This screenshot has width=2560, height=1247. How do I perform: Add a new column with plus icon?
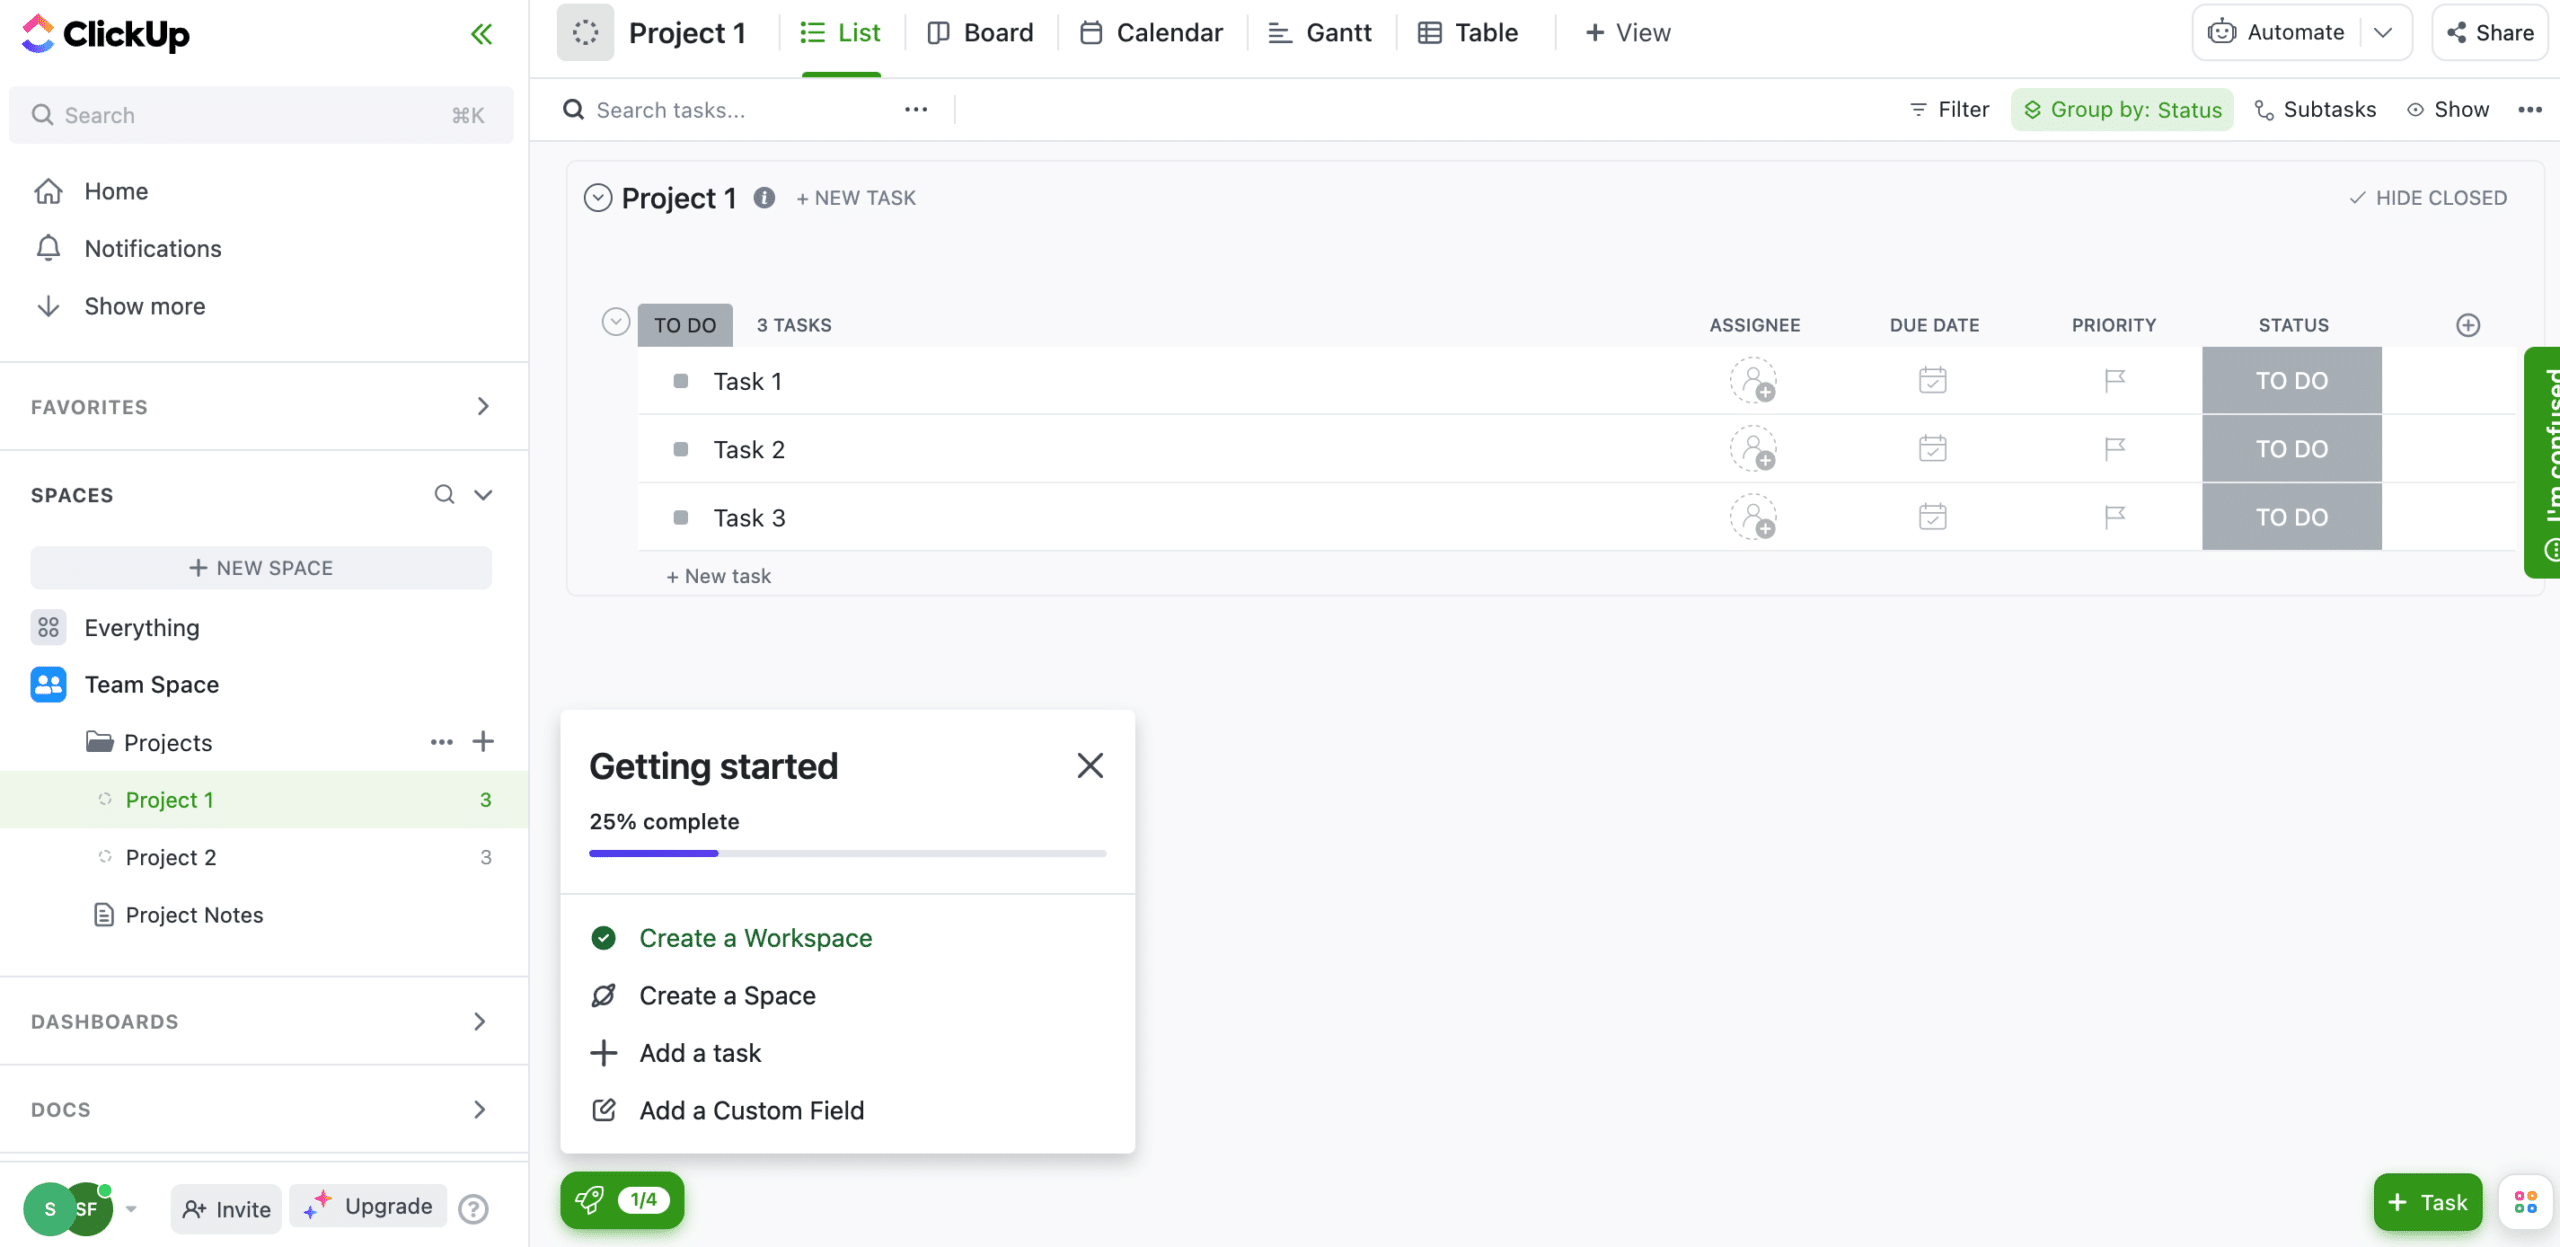click(2467, 325)
